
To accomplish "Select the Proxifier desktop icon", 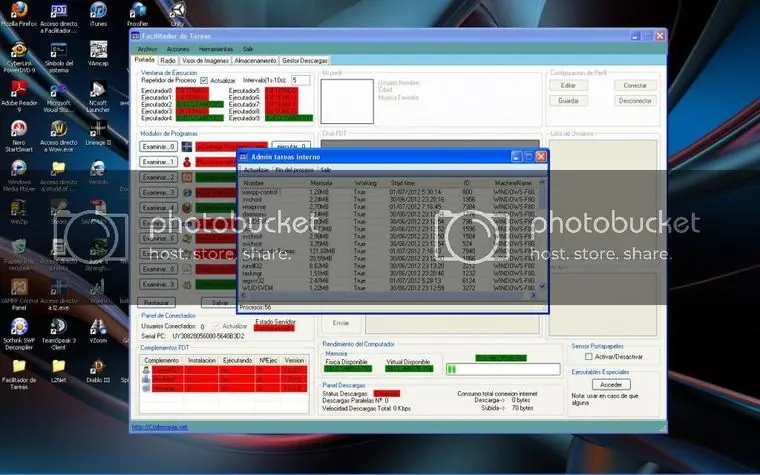I will 138,14.
